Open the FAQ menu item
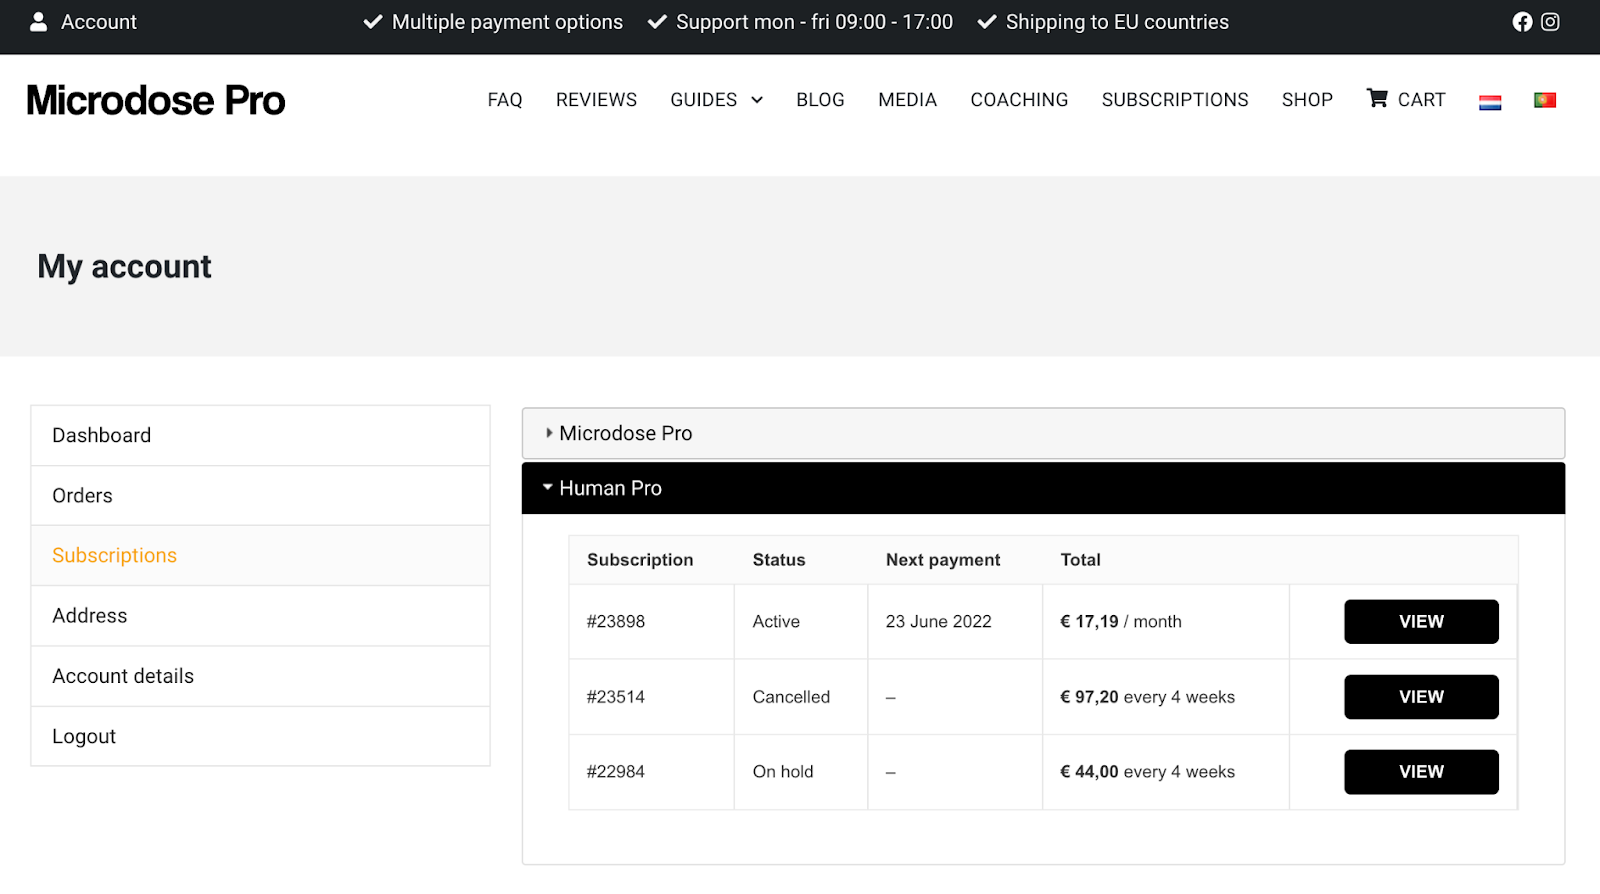 pos(505,100)
